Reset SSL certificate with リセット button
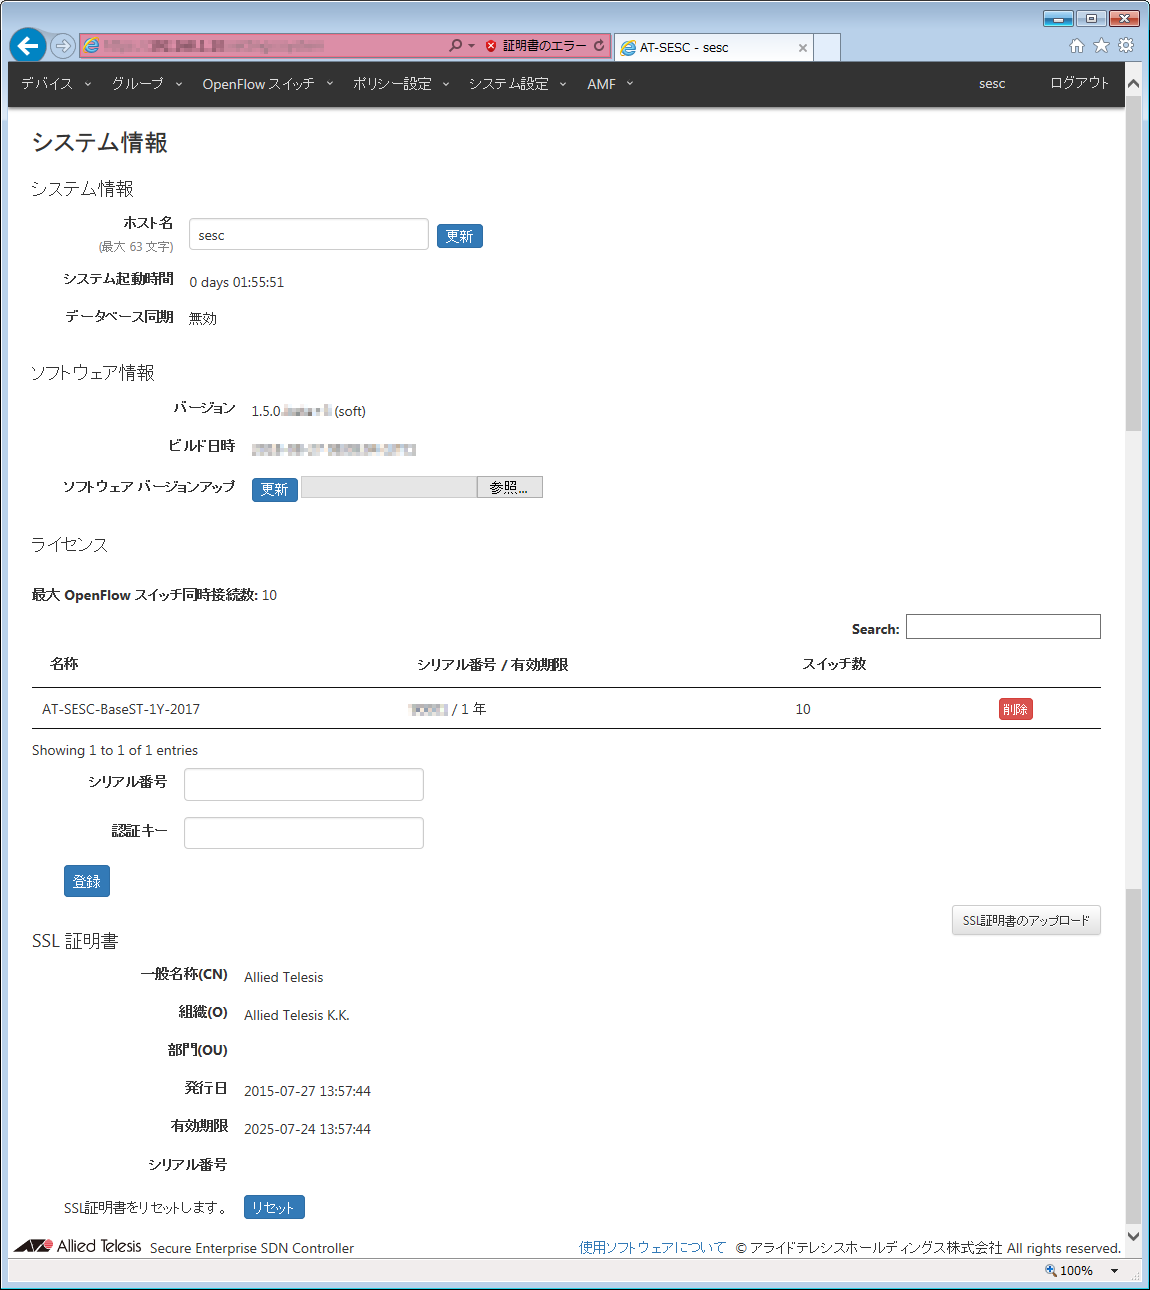 pyautogui.click(x=274, y=1207)
